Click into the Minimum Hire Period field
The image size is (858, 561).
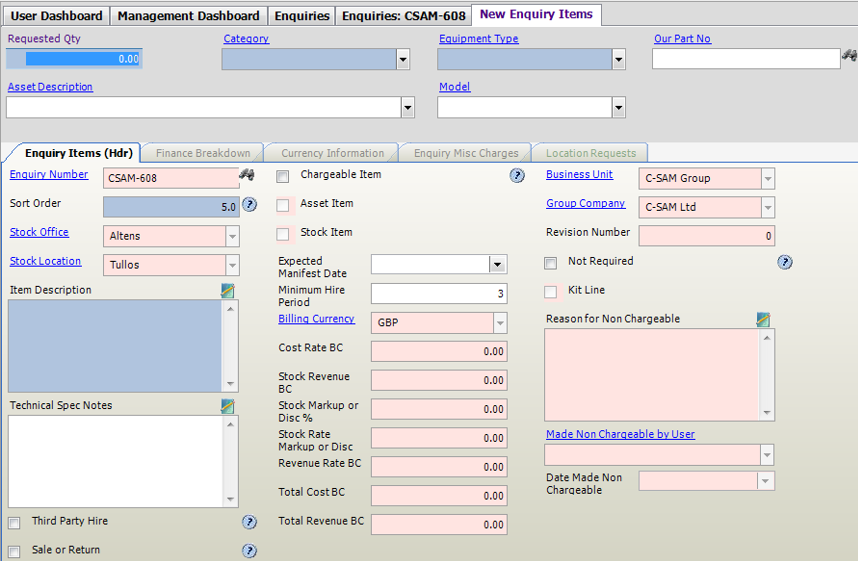(438, 294)
